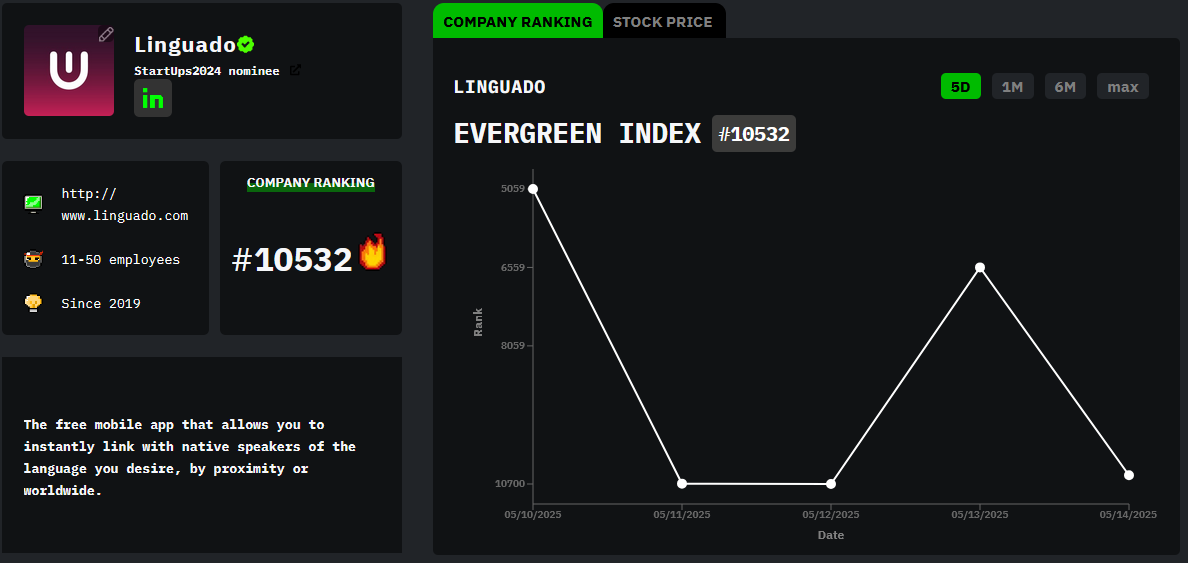
Task: Open the StartUps2024 nominee link
Action: [207, 70]
